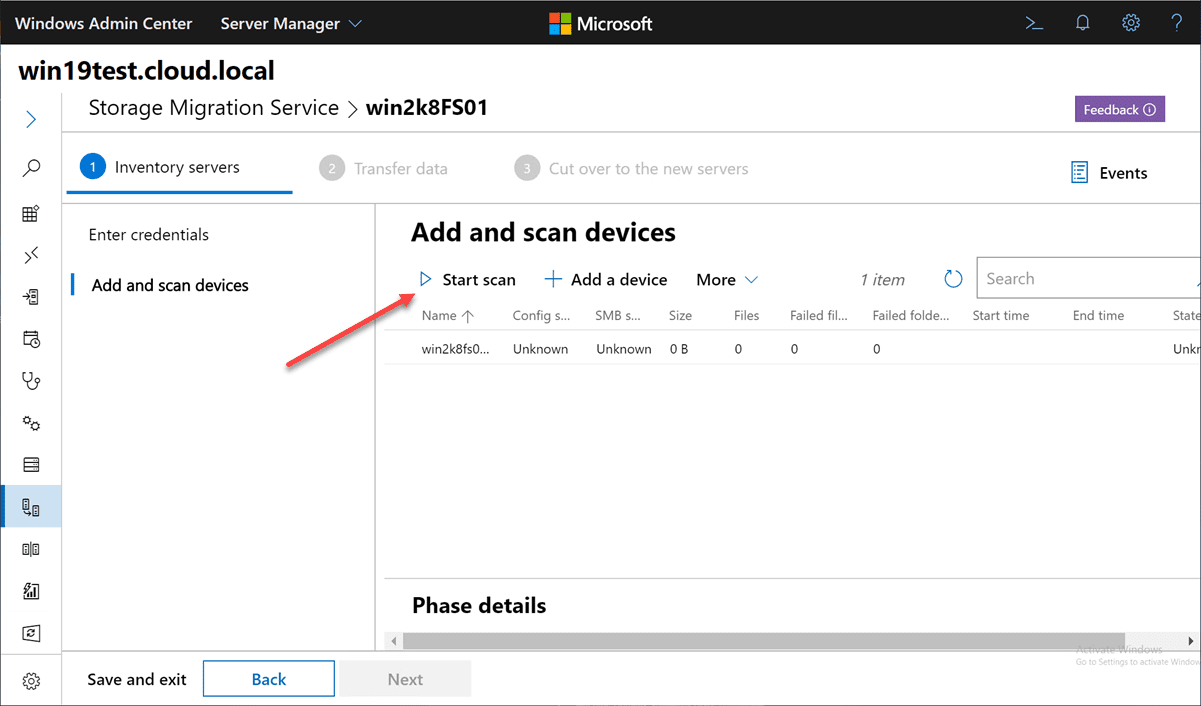Click into the Search field
The width and height of the screenshot is (1201, 706).
1085,279
